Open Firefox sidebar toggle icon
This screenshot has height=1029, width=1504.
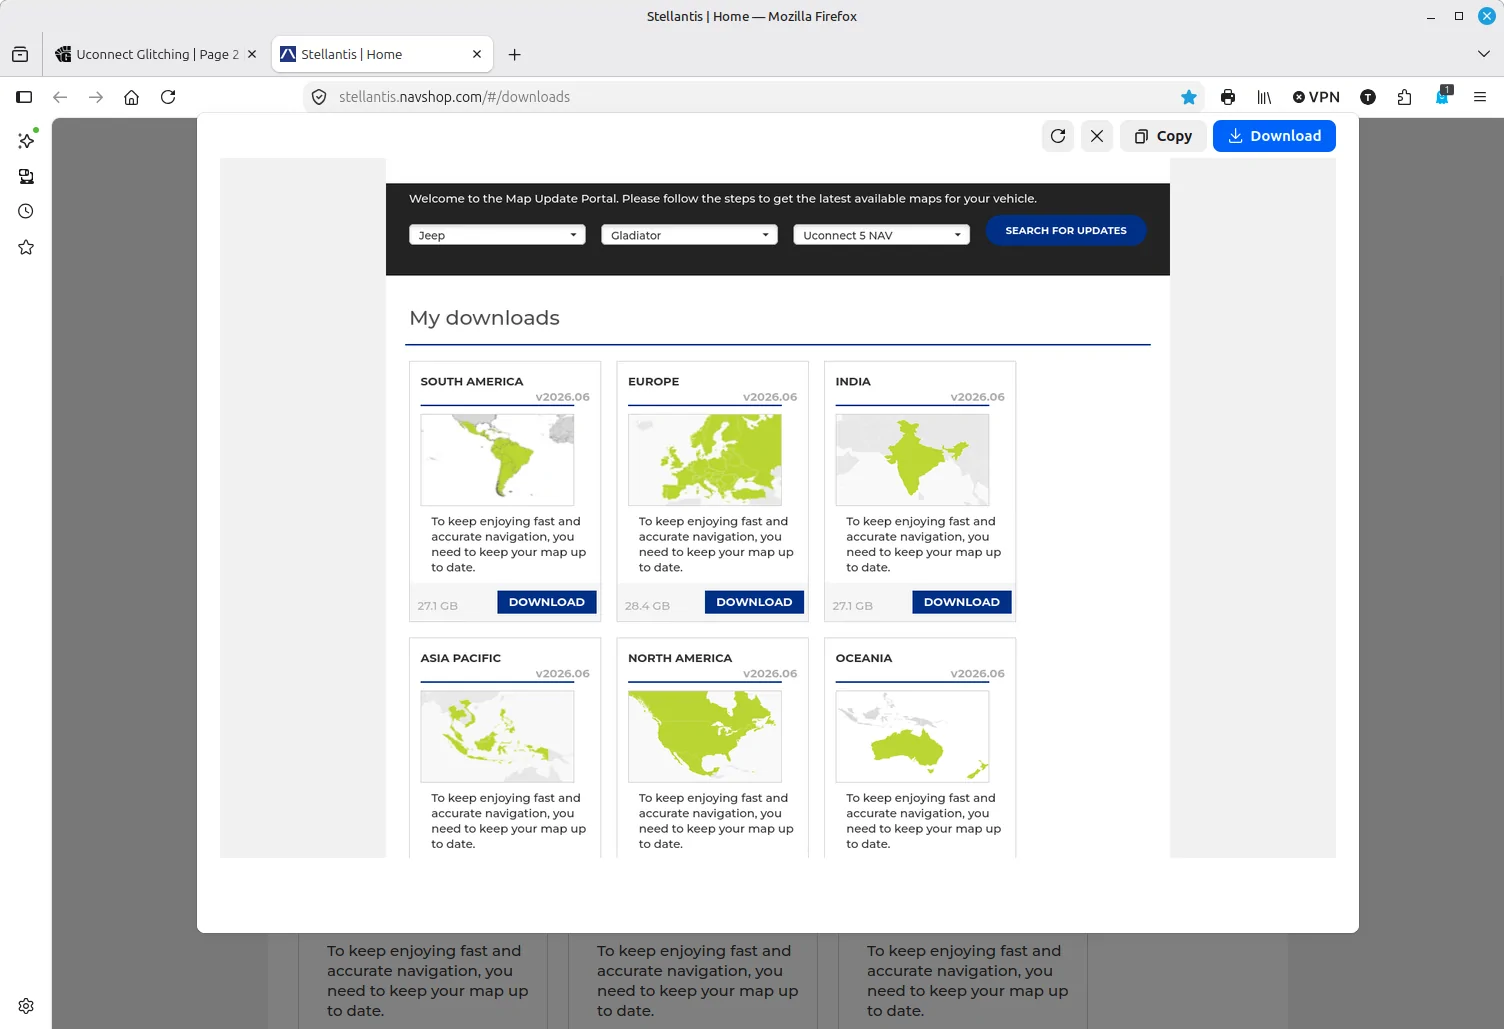point(24,97)
